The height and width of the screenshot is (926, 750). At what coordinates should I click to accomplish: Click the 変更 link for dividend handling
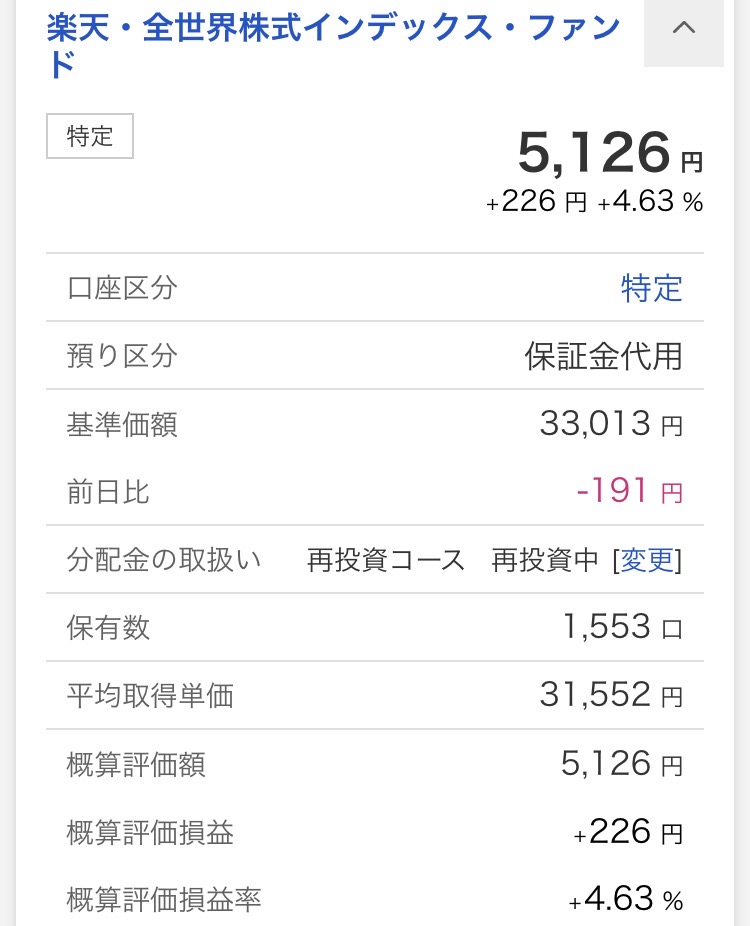click(648, 560)
